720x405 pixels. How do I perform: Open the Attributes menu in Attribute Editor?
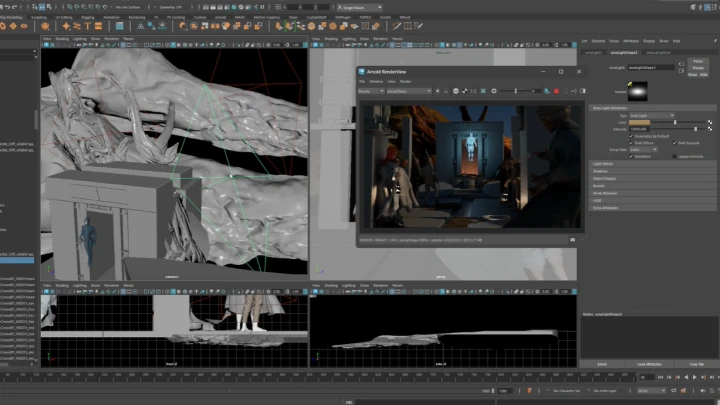pyautogui.click(x=631, y=41)
